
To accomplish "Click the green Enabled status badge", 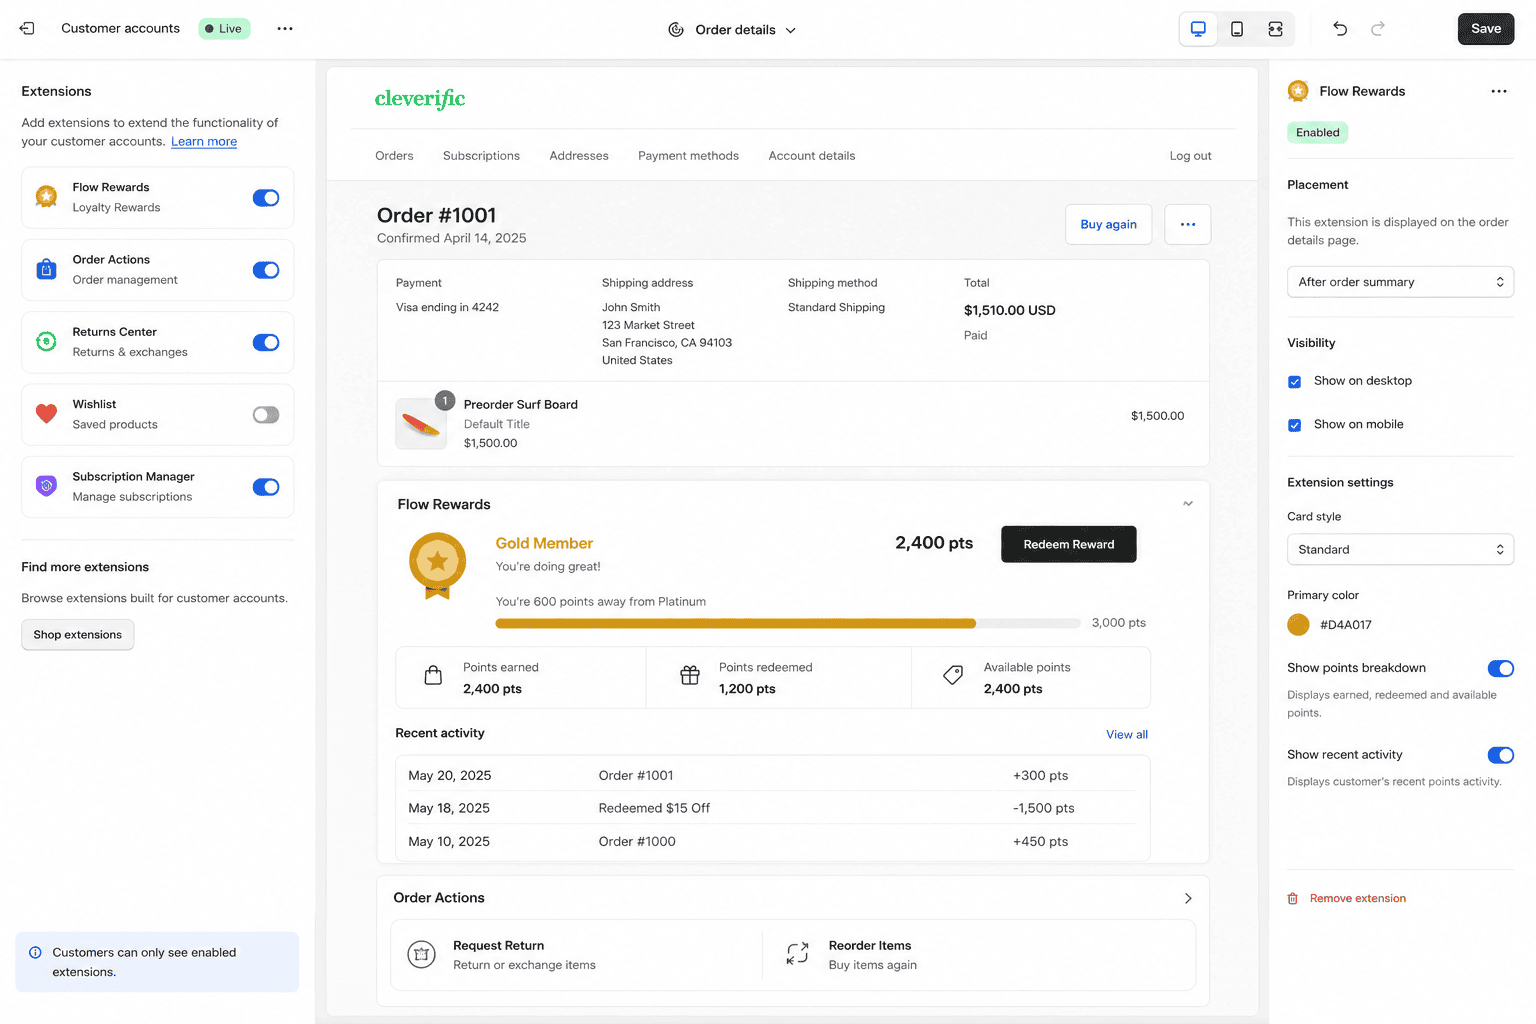I will [x=1317, y=133].
